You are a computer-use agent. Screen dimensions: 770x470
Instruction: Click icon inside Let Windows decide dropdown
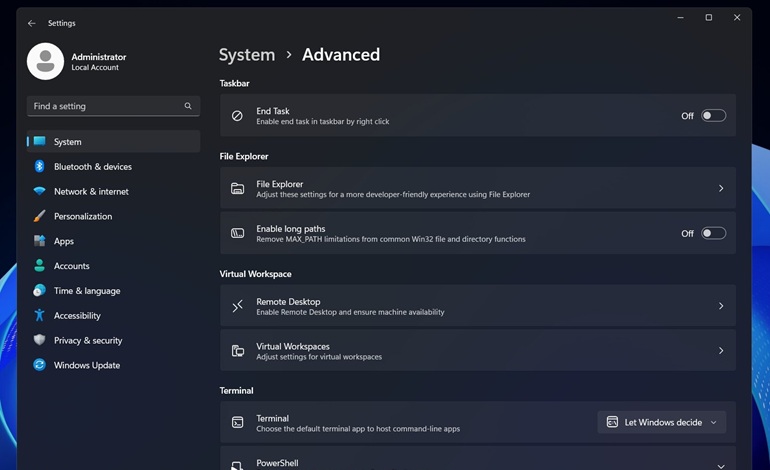tap(612, 422)
